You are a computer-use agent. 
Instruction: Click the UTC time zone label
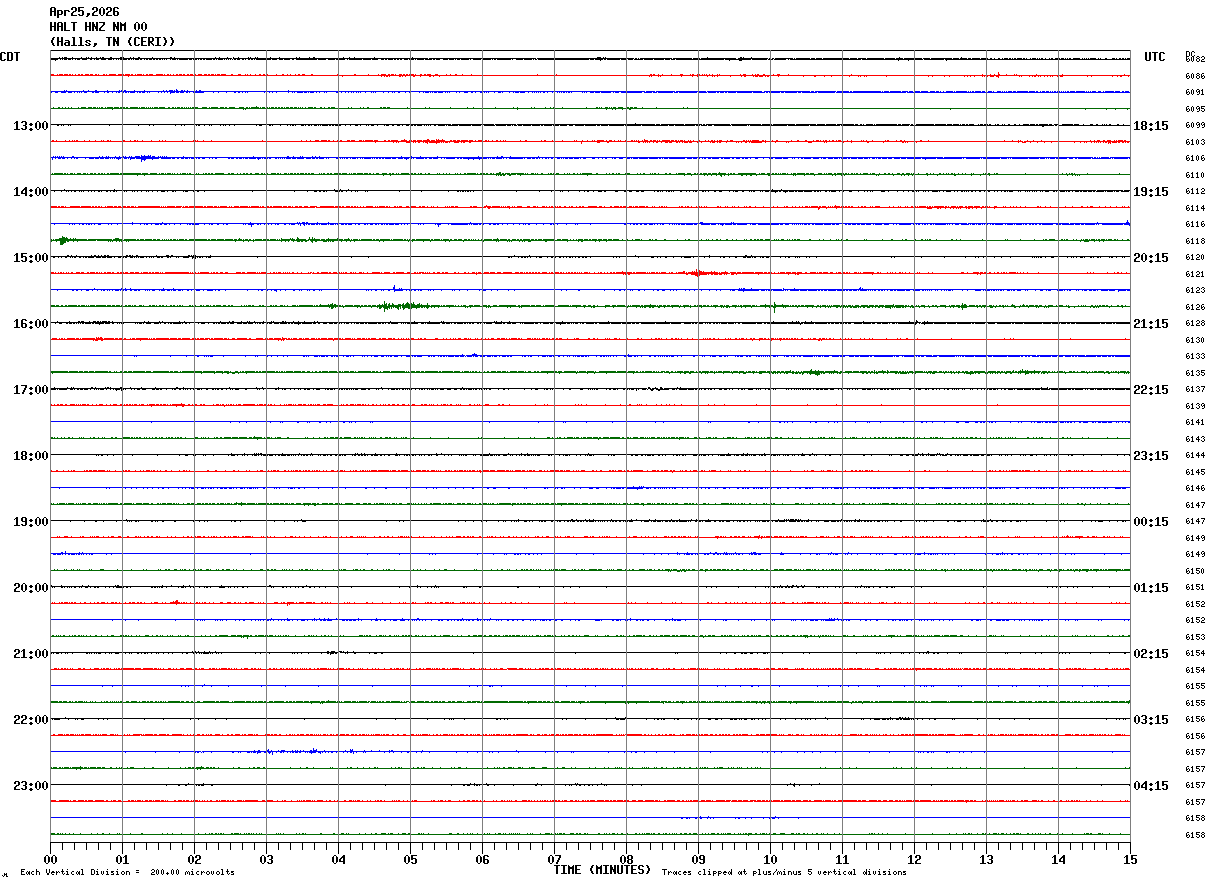click(1155, 57)
